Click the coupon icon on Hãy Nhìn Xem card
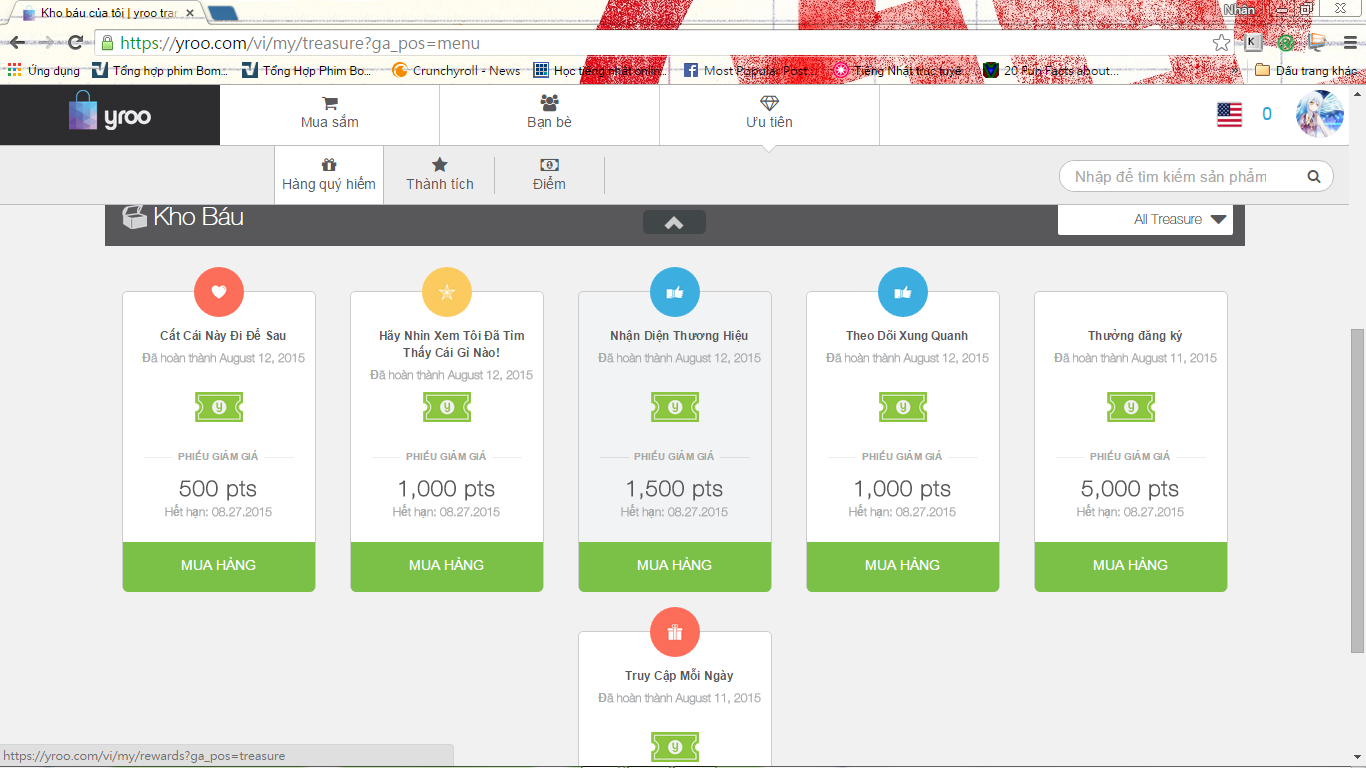 point(447,407)
